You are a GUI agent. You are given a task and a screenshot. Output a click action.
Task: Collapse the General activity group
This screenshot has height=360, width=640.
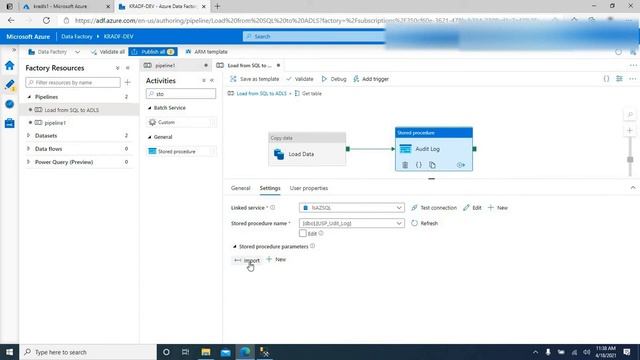click(x=149, y=137)
